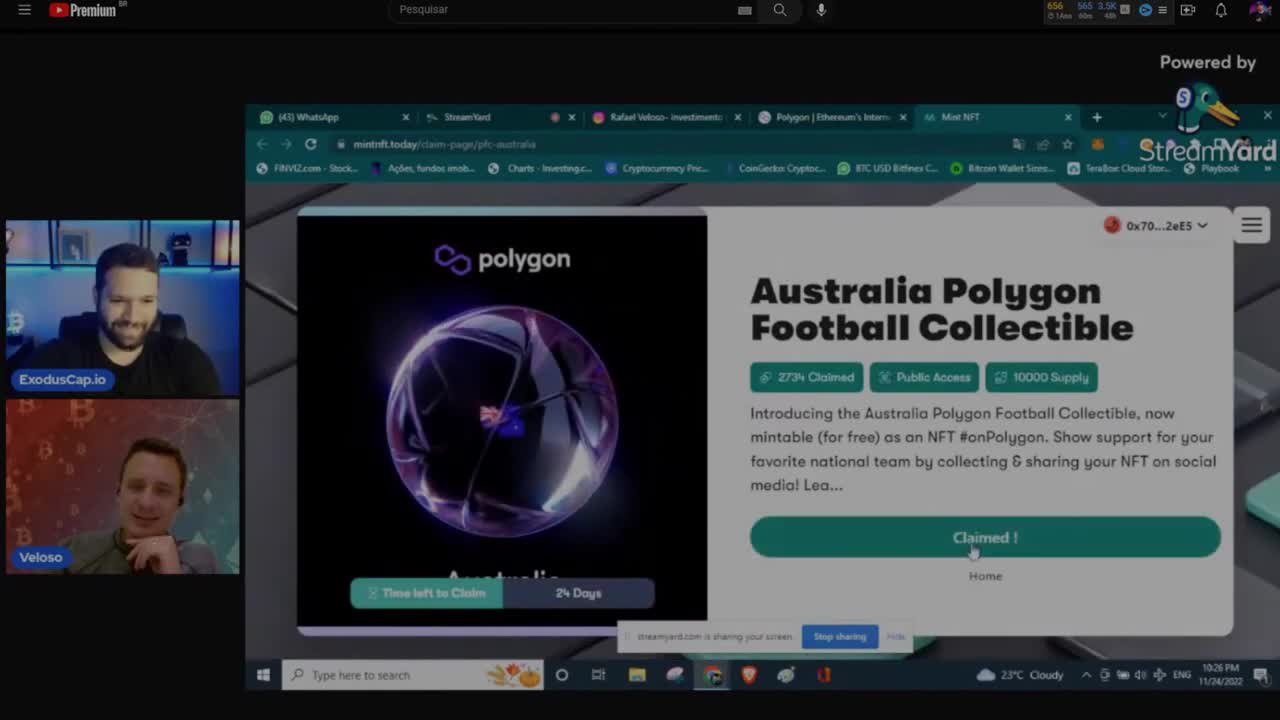1280x720 pixels.
Task: Open Charts Investing.com bookmark
Action: click(x=540, y=168)
